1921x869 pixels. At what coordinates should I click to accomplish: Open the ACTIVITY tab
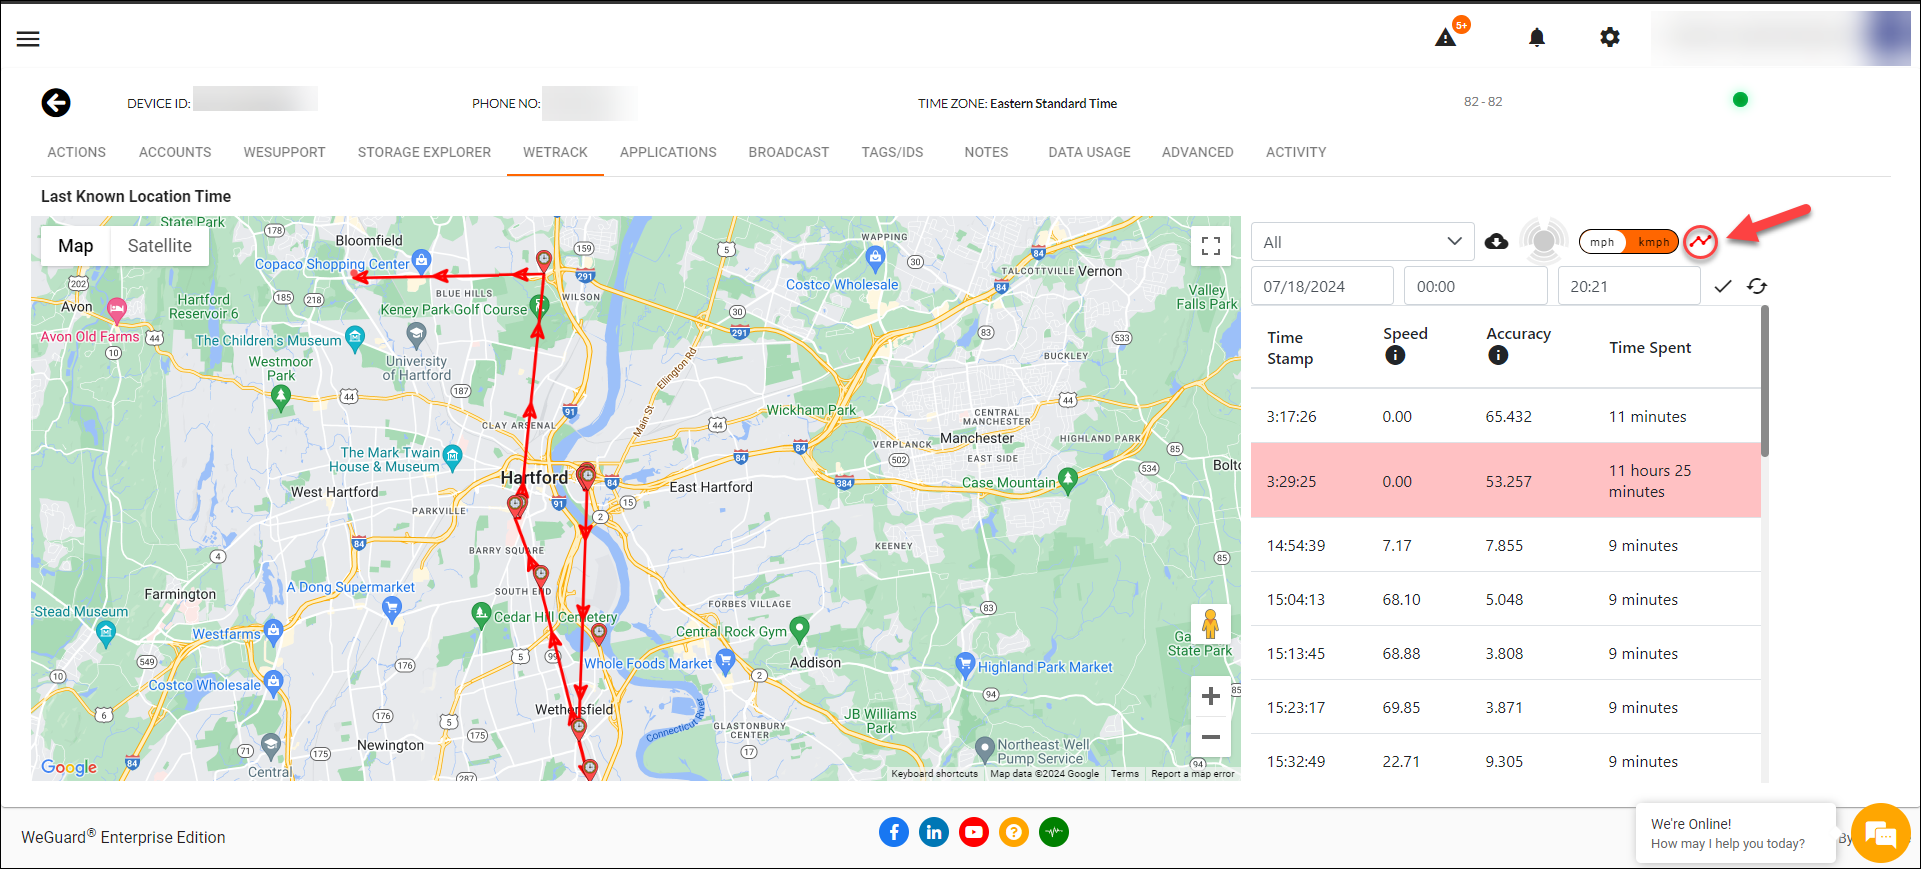coord(1296,153)
